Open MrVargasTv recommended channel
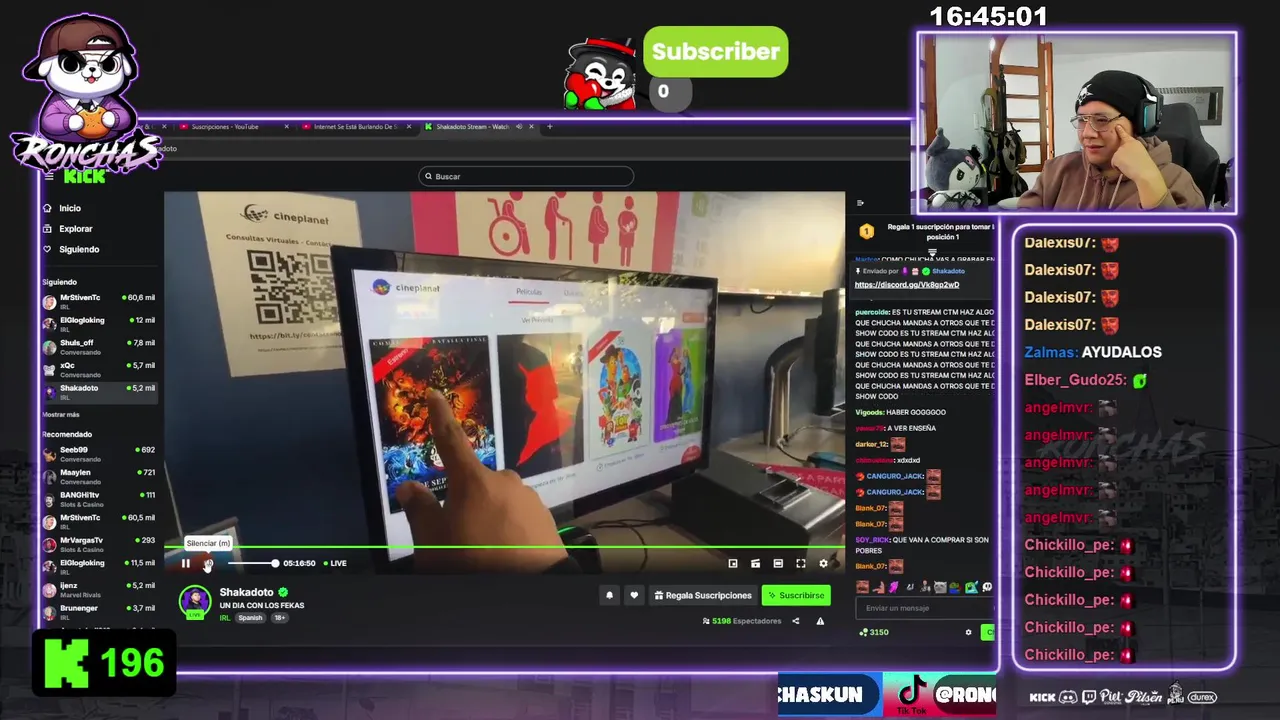The height and width of the screenshot is (720, 1280). pyautogui.click(x=99, y=544)
